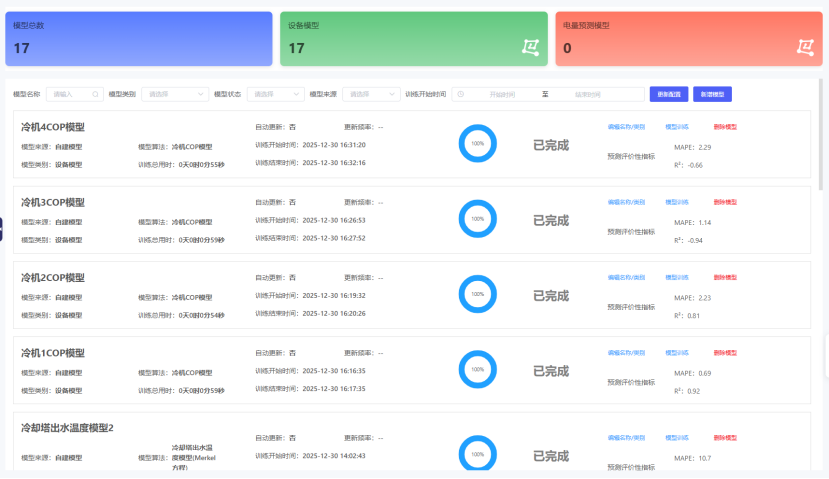
Task: Click the 冷机4COP模型 title
Action: [53, 127]
